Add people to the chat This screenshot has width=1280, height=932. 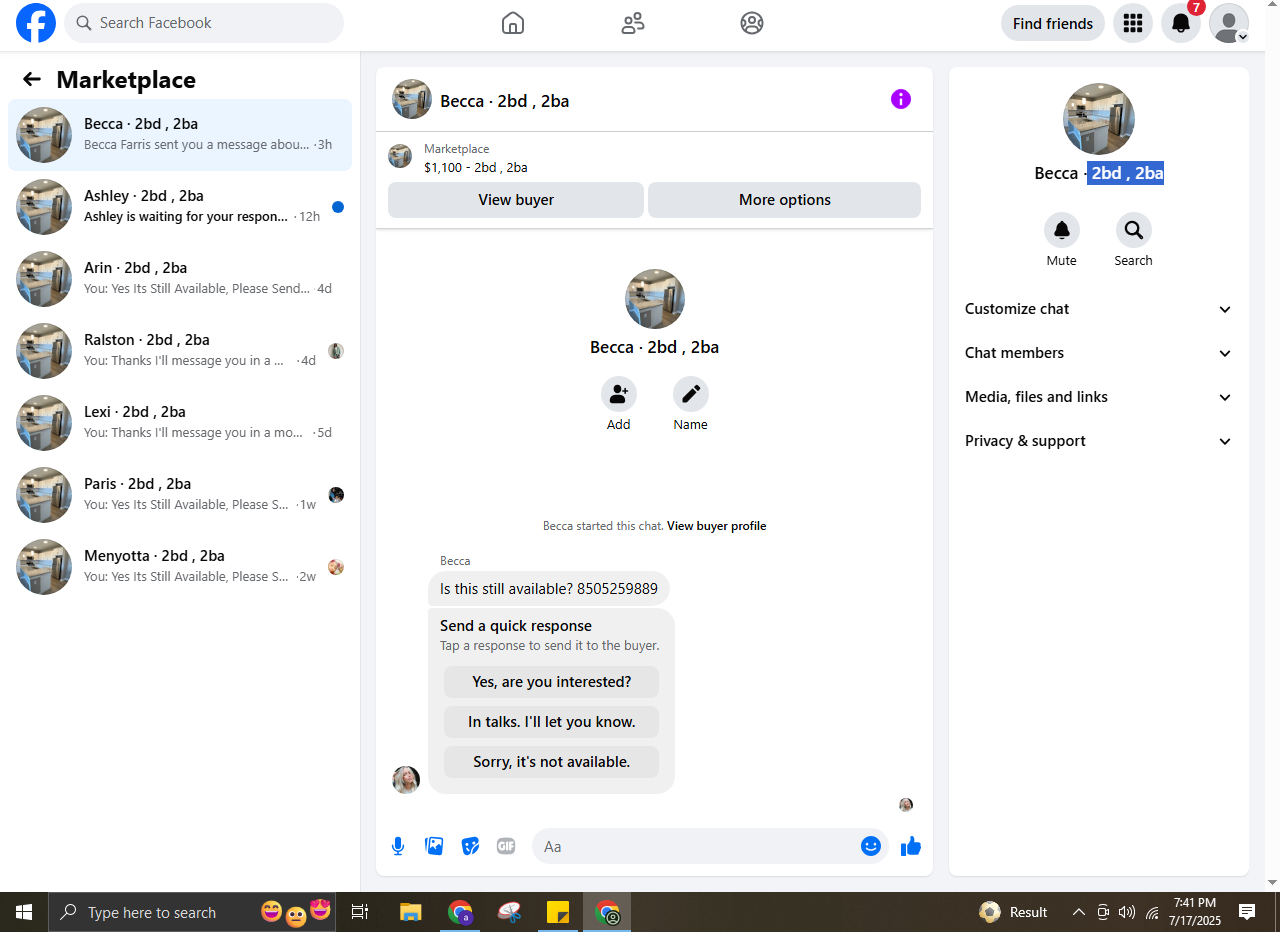(619, 394)
